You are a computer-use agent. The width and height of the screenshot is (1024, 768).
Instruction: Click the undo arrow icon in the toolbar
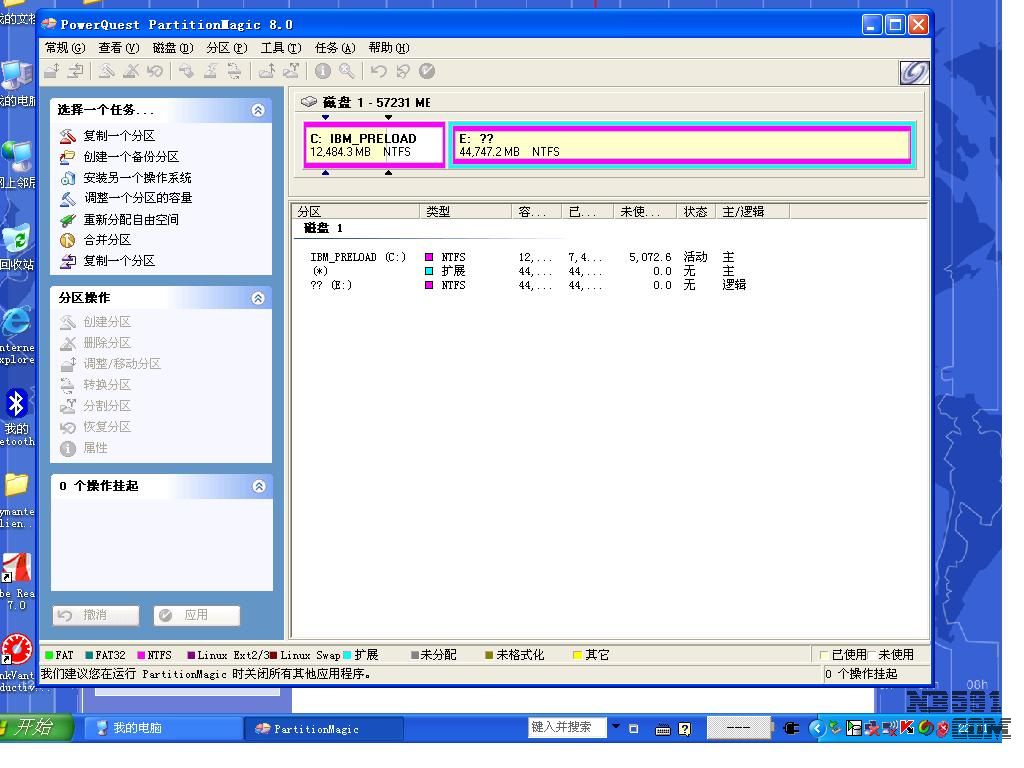click(x=378, y=71)
